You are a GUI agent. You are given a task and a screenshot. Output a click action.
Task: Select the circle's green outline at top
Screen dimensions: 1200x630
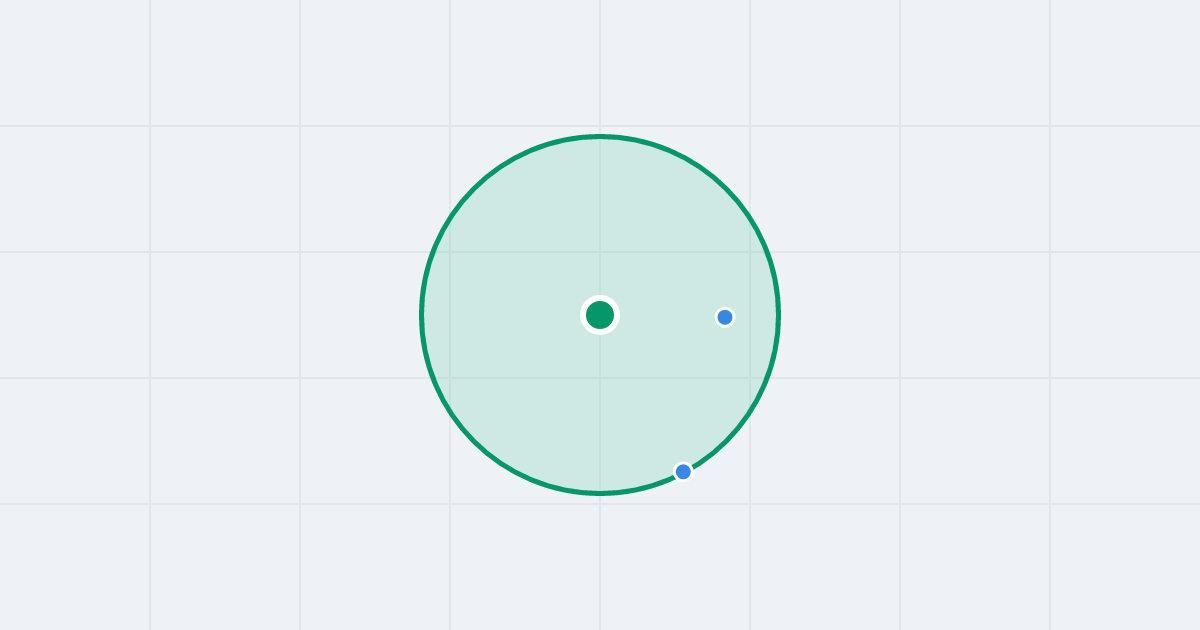pos(600,136)
